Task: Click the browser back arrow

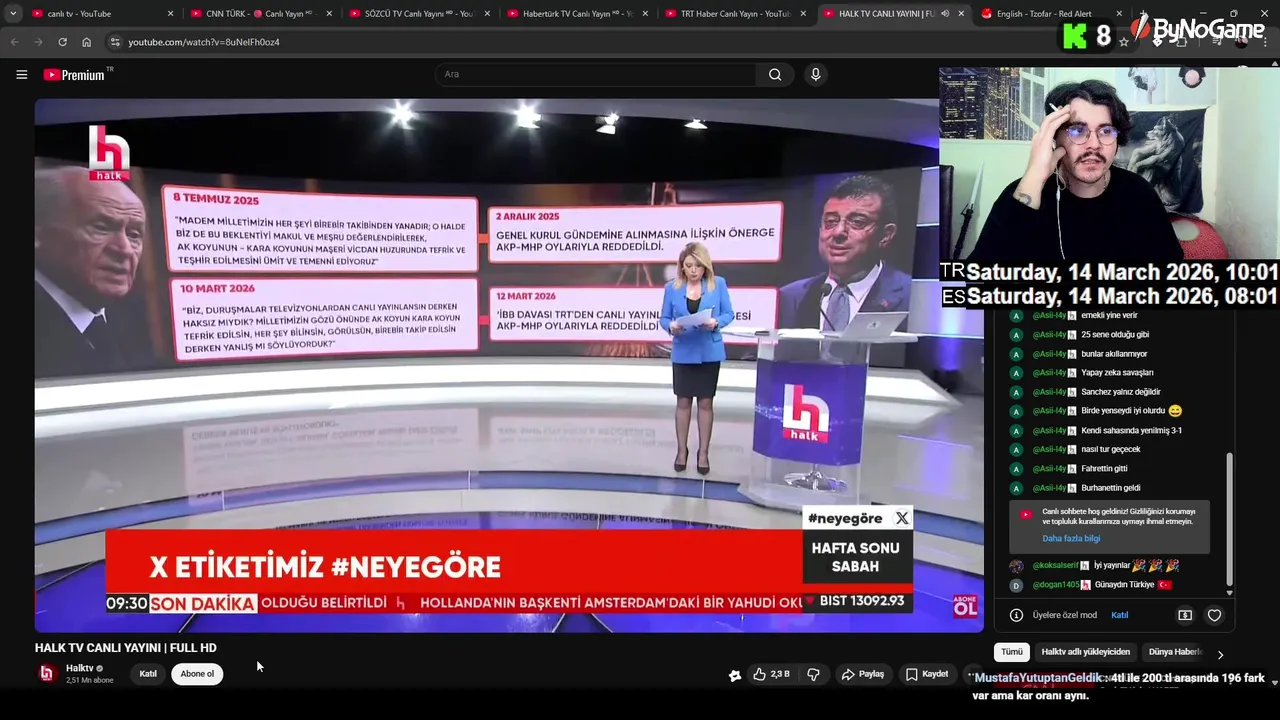Action: tap(14, 42)
